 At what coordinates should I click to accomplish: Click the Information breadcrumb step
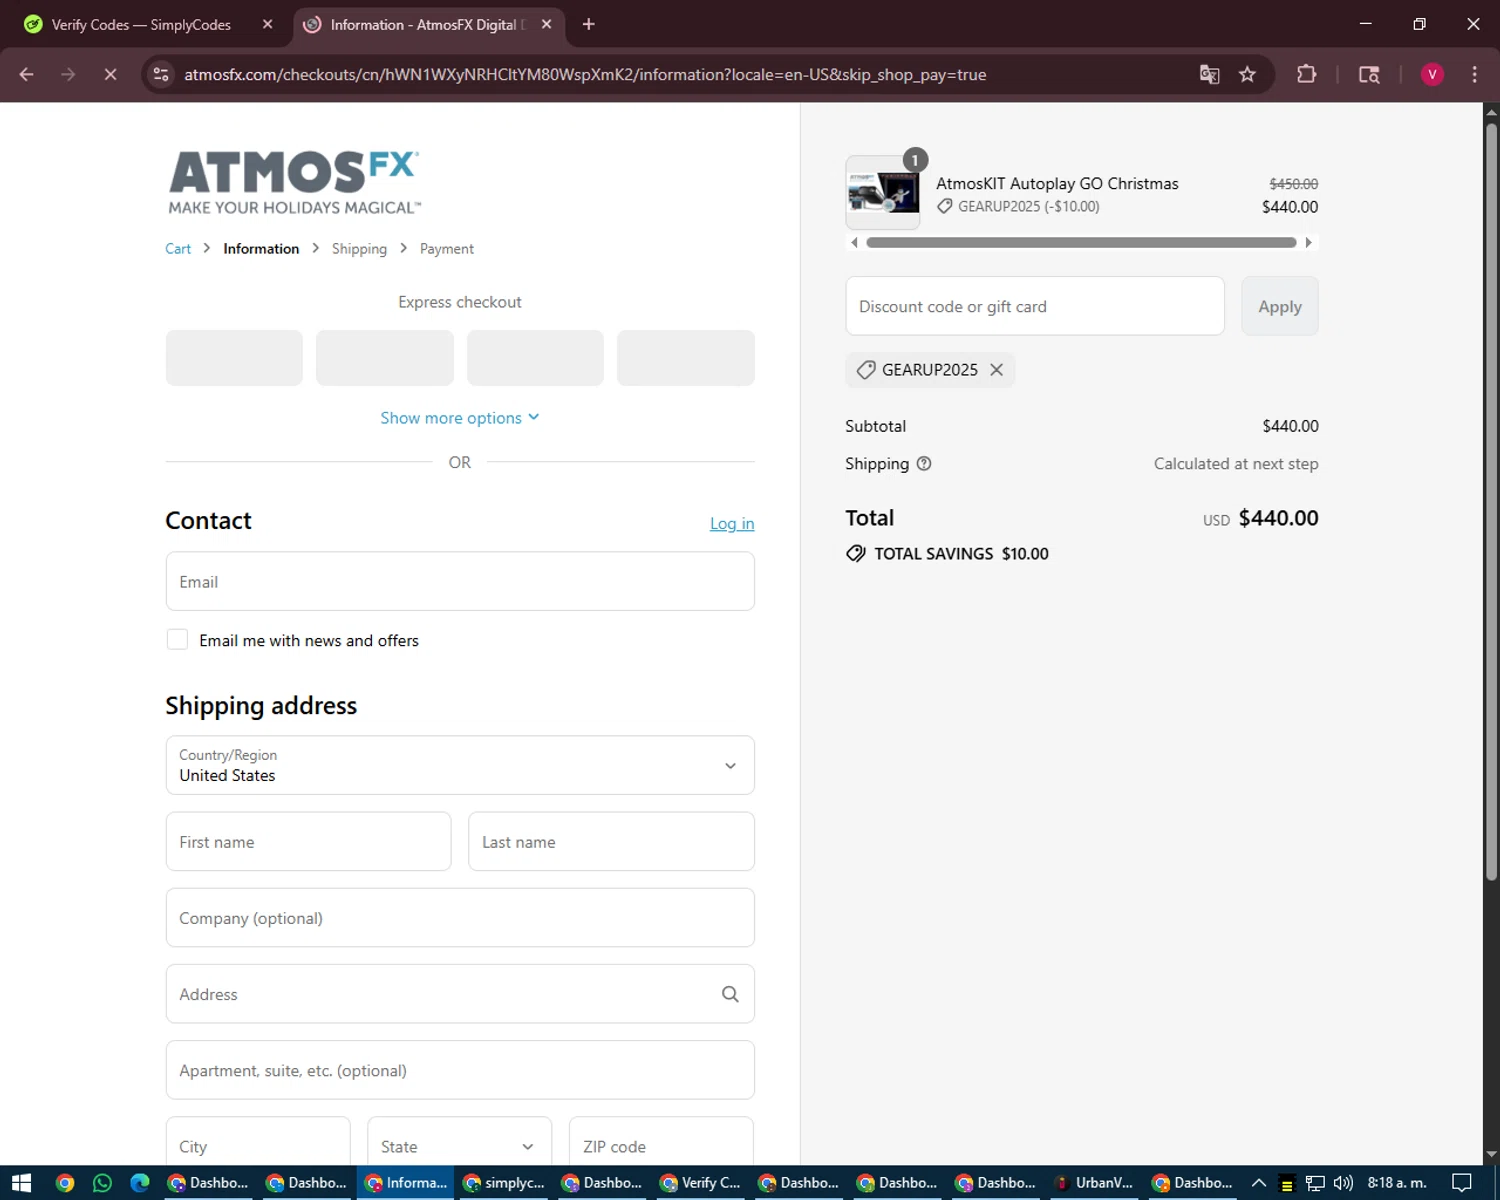pyautogui.click(x=261, y=249)
